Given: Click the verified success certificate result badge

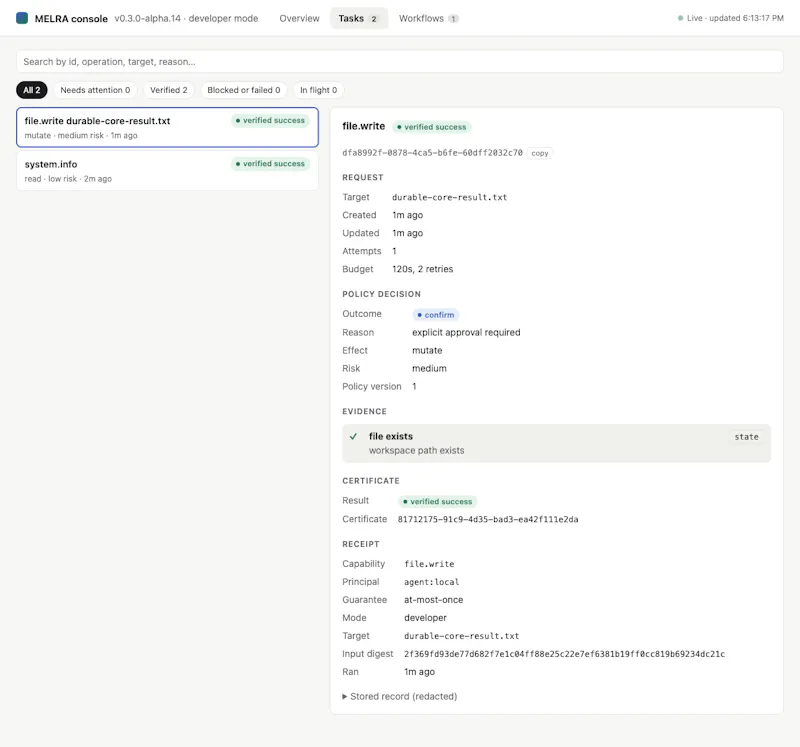Looking at the screenshot, I should (437, 502).
